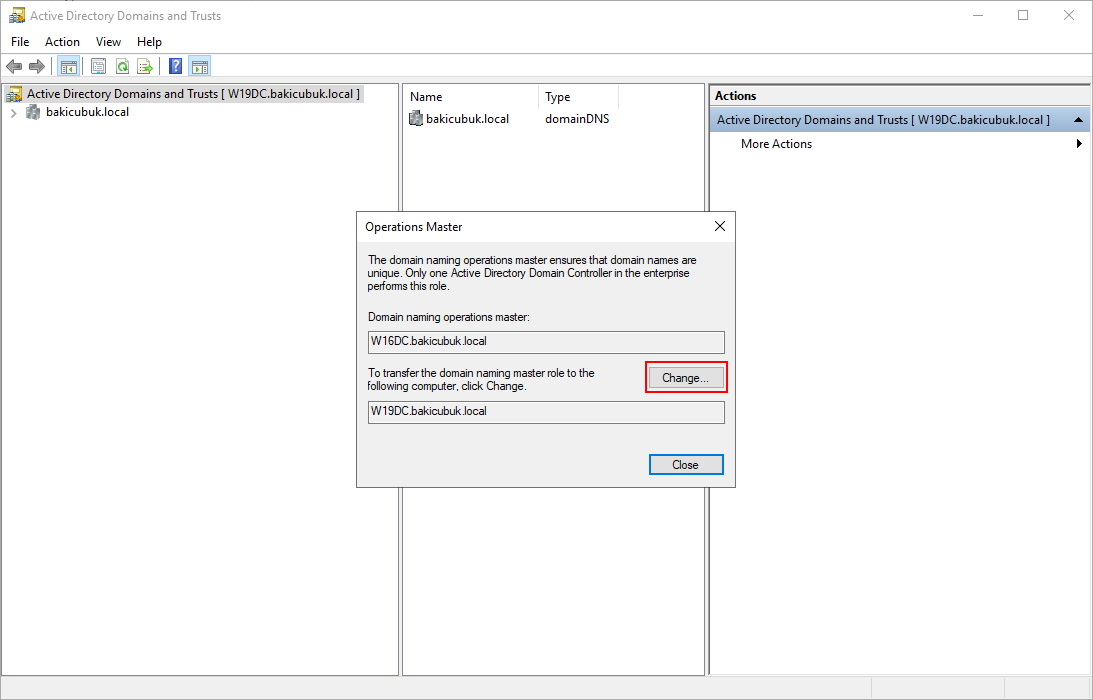
Task: Open Properties toolbar icon
Action: [x=98, y=66]
